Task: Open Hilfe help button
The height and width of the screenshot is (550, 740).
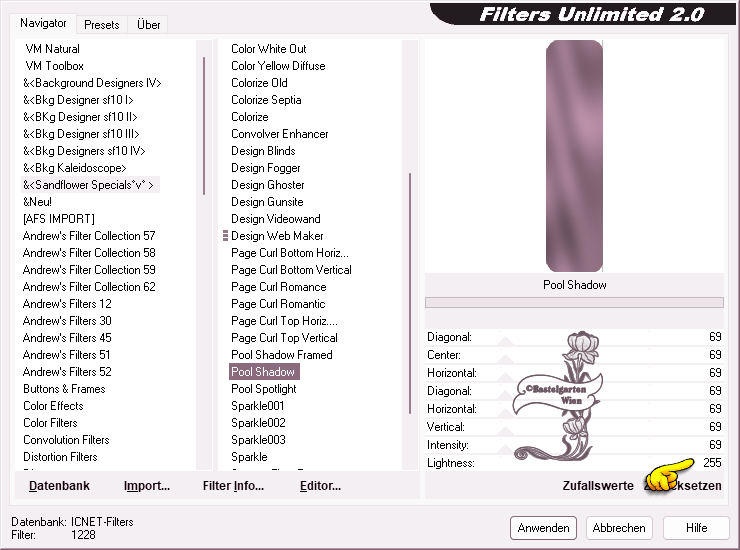Action: [x=696, y=528]
